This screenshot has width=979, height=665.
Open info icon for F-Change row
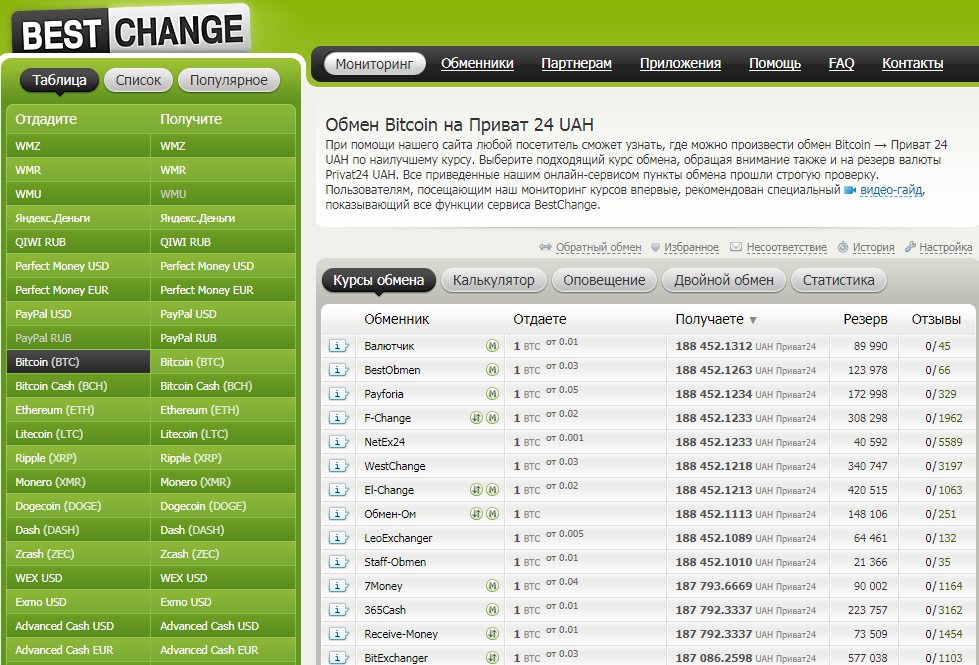pyautogui.click(x=338, y=418)
